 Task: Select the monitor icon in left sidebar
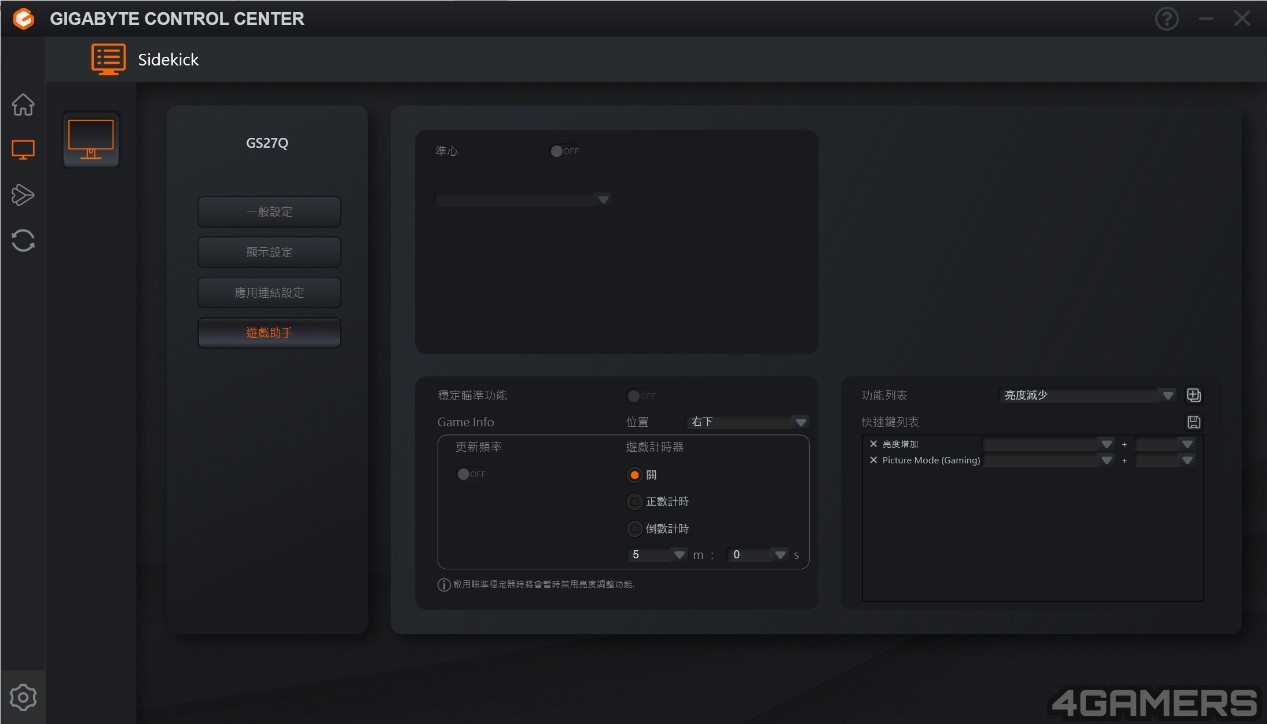click(x=23, y=150)
